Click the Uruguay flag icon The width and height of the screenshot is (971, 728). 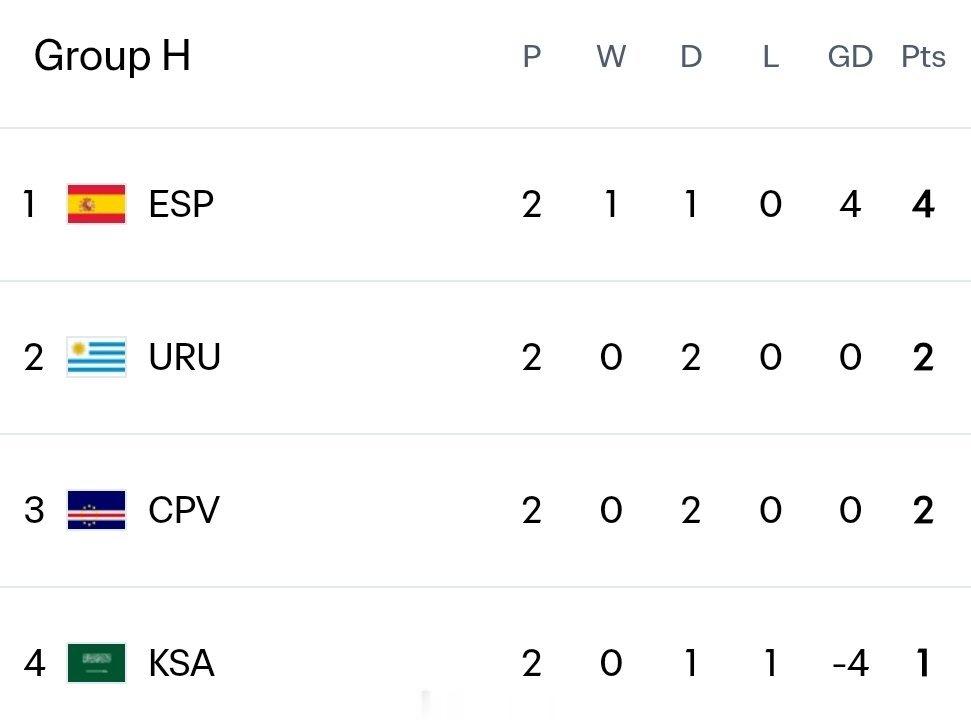96,357
